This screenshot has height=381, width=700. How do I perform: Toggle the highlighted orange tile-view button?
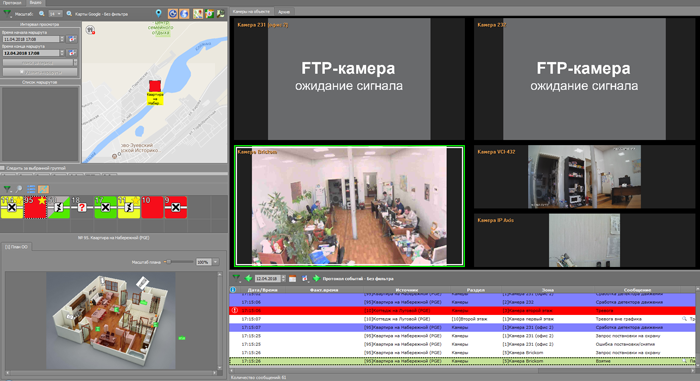pyautogui.click(x=43, y=189)
